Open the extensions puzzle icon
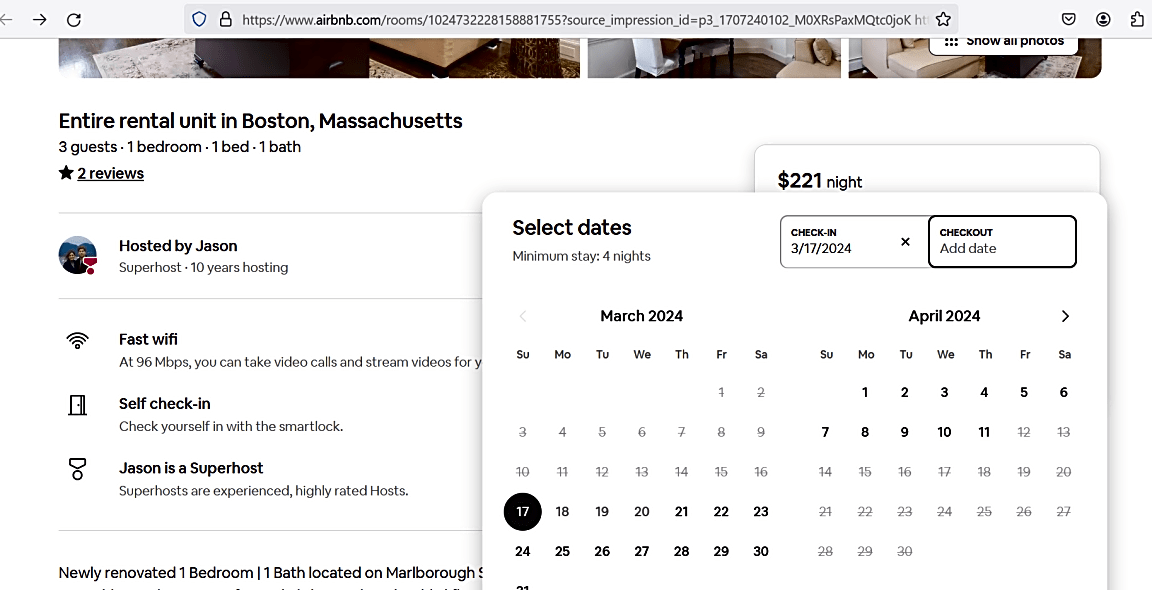Viewport: 1152px width, 590px height. 1137,20
